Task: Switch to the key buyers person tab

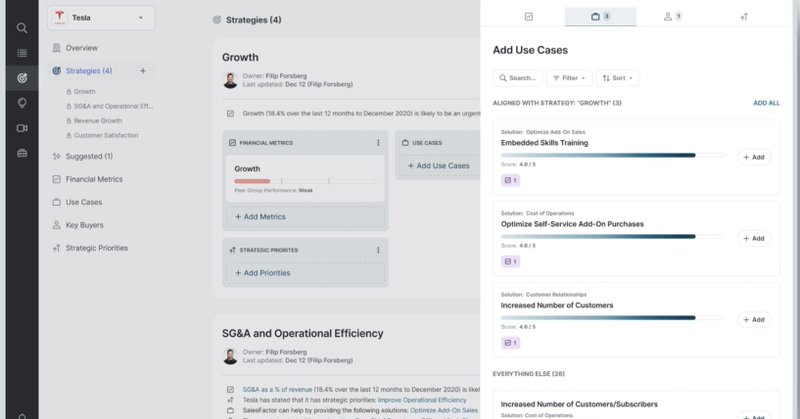Action: click(672, 17)
